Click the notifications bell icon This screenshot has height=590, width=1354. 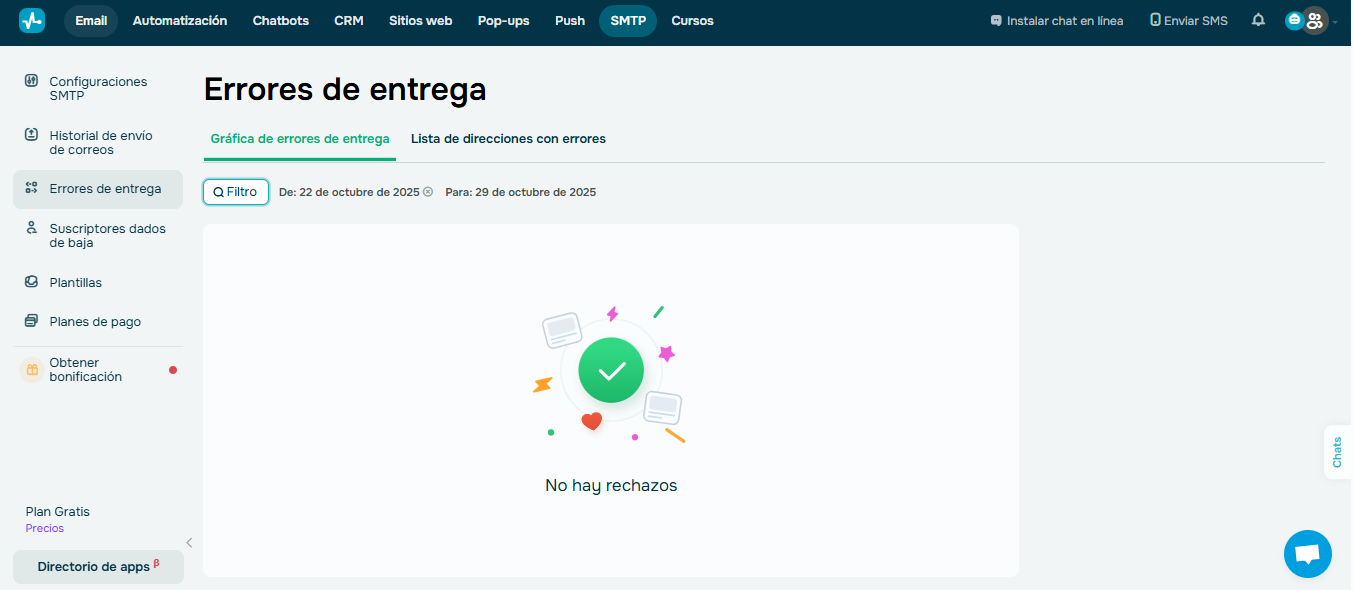point(1257,20)
